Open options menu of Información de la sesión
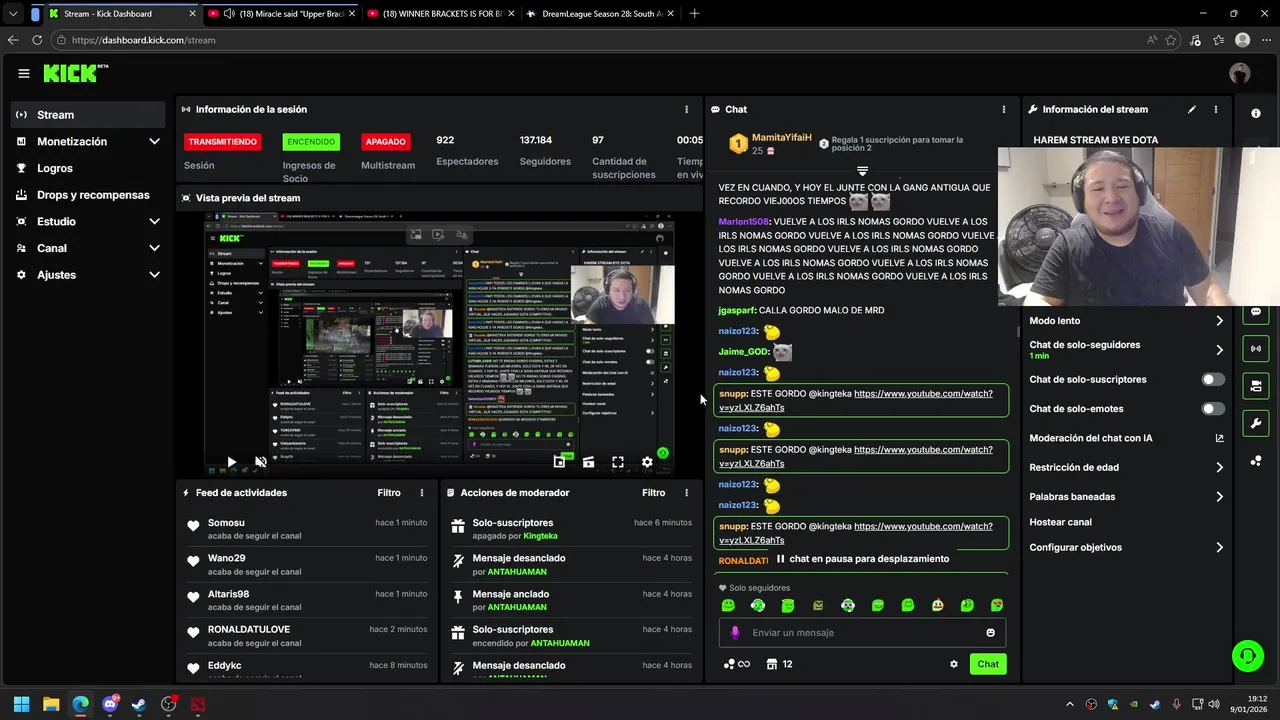 [x=686, y=109]
